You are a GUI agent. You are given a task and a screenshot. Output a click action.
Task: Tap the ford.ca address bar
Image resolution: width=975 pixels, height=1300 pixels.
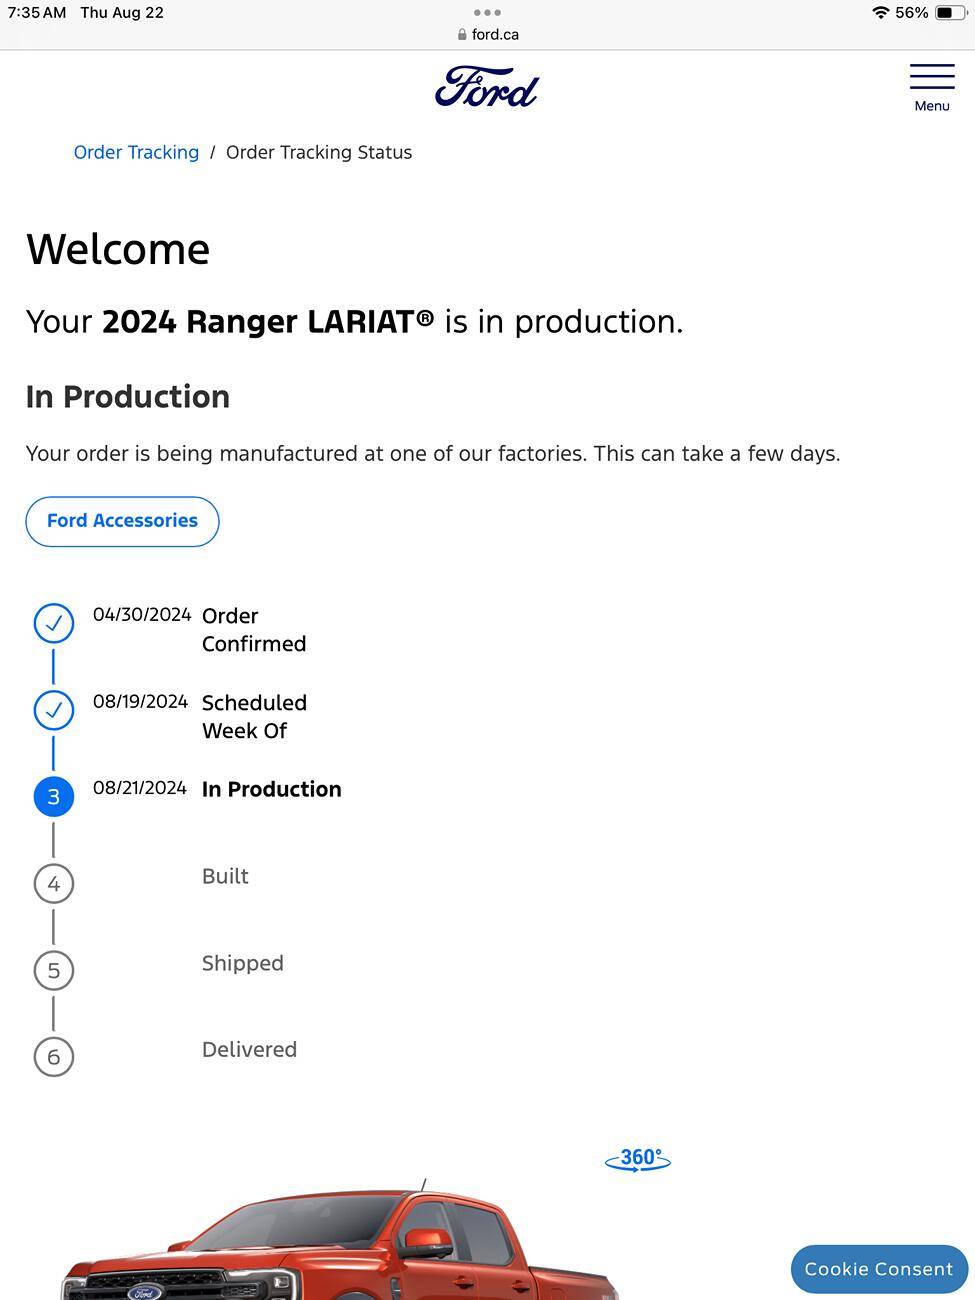click(x=487, y=34)
